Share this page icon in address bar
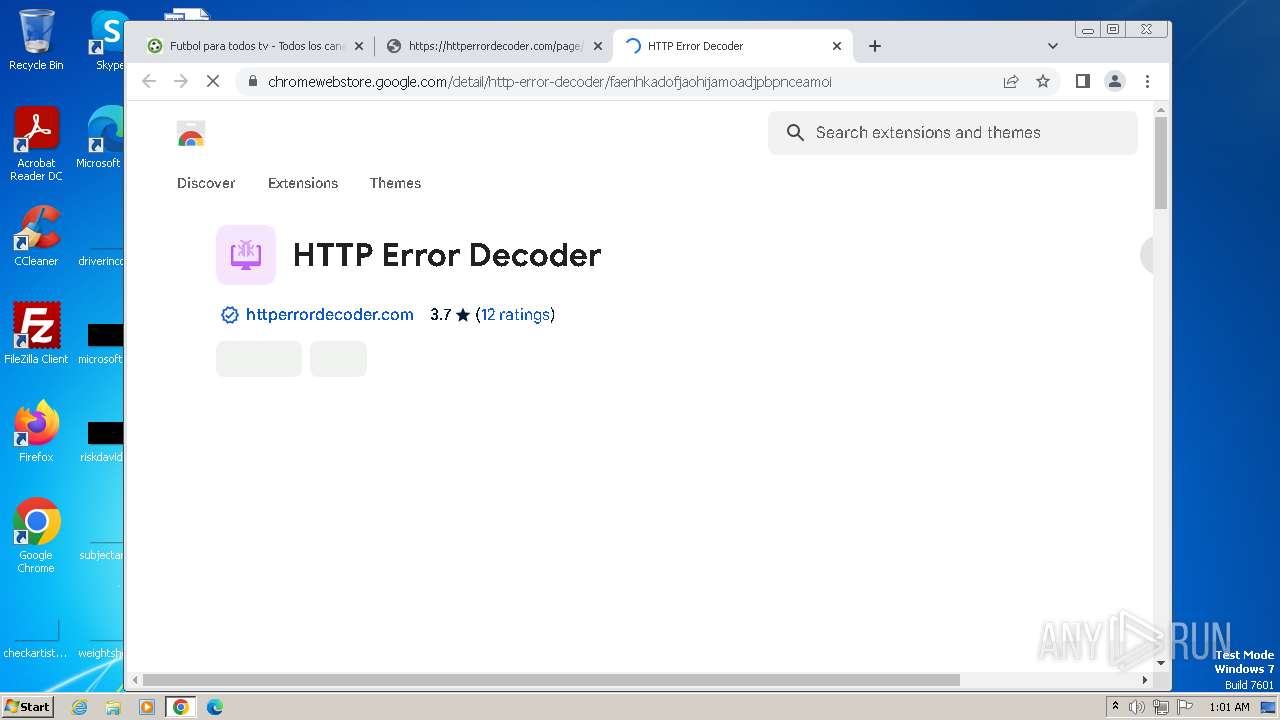Viewport: 1280px width, 720px height. (x=1011, y=81)
